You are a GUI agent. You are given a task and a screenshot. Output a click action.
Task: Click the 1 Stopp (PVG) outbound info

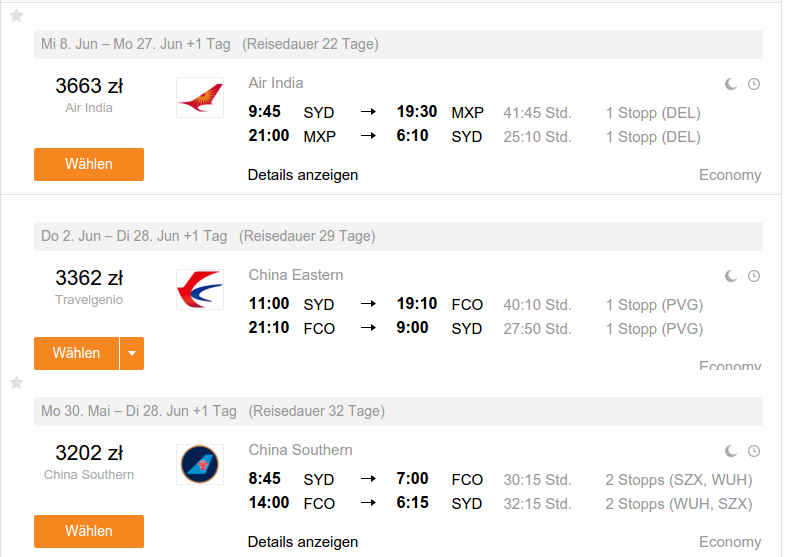pyautogui.click(x=654, y=305)
